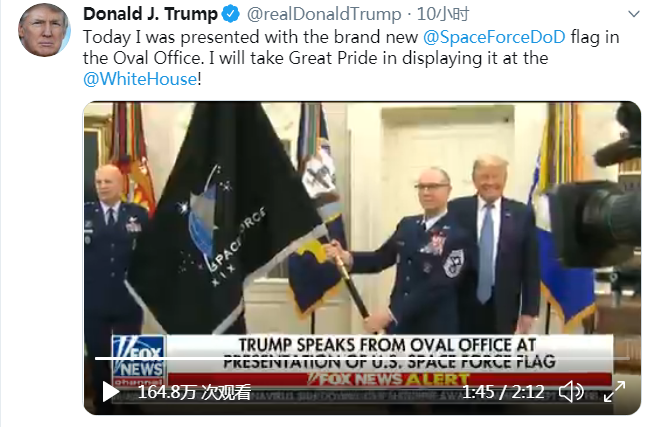This screenshot has width=656, height=427.
Task: Click the 1:45 / 2:12 time display
Action: tap(503, 392)
